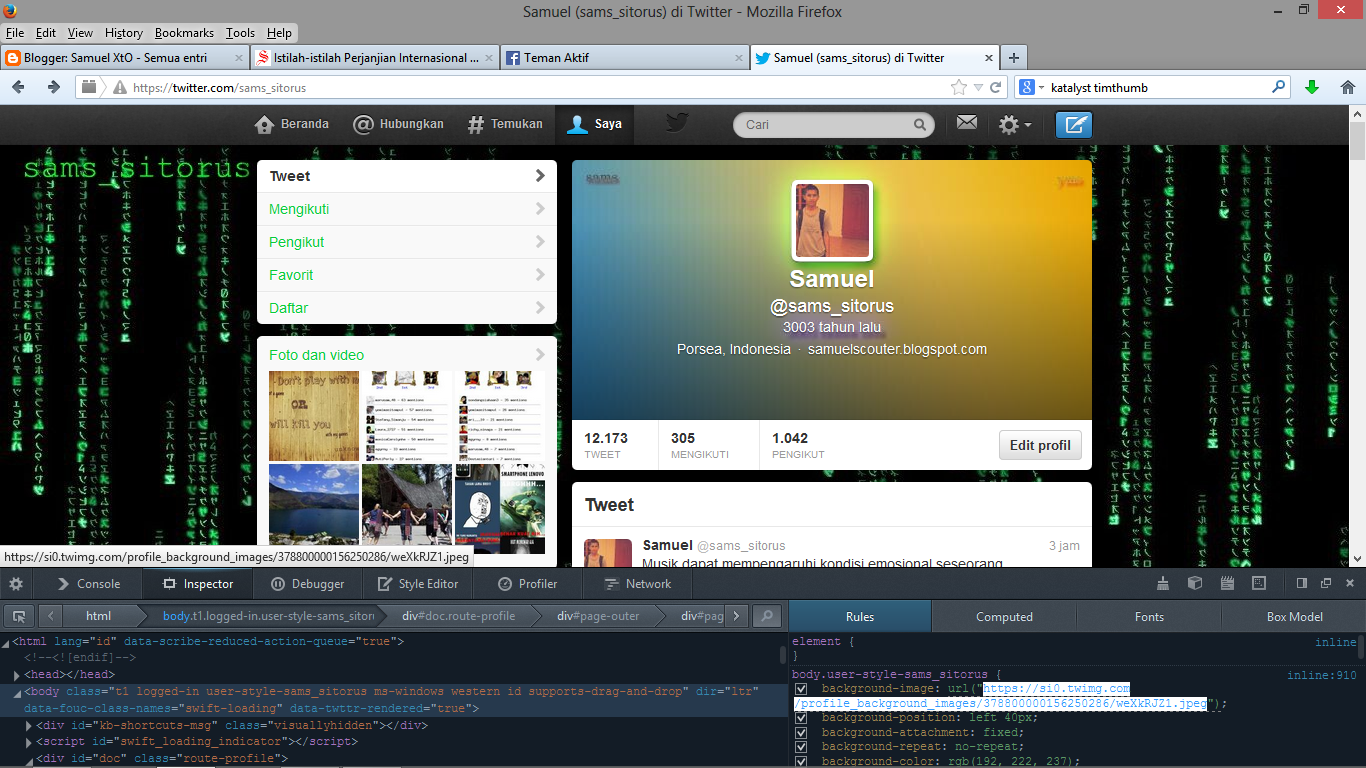Click the search magnifier in browser search box
This screenshot has height=768, width=1366.
pyautogui.click(x=1279, y=87)
